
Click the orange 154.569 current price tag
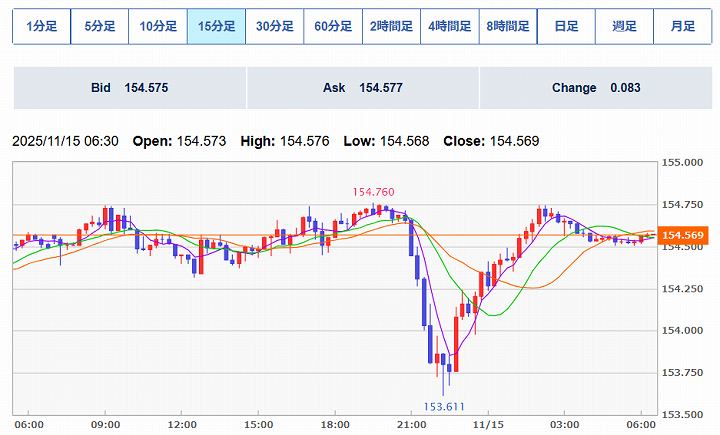[684, 235]
